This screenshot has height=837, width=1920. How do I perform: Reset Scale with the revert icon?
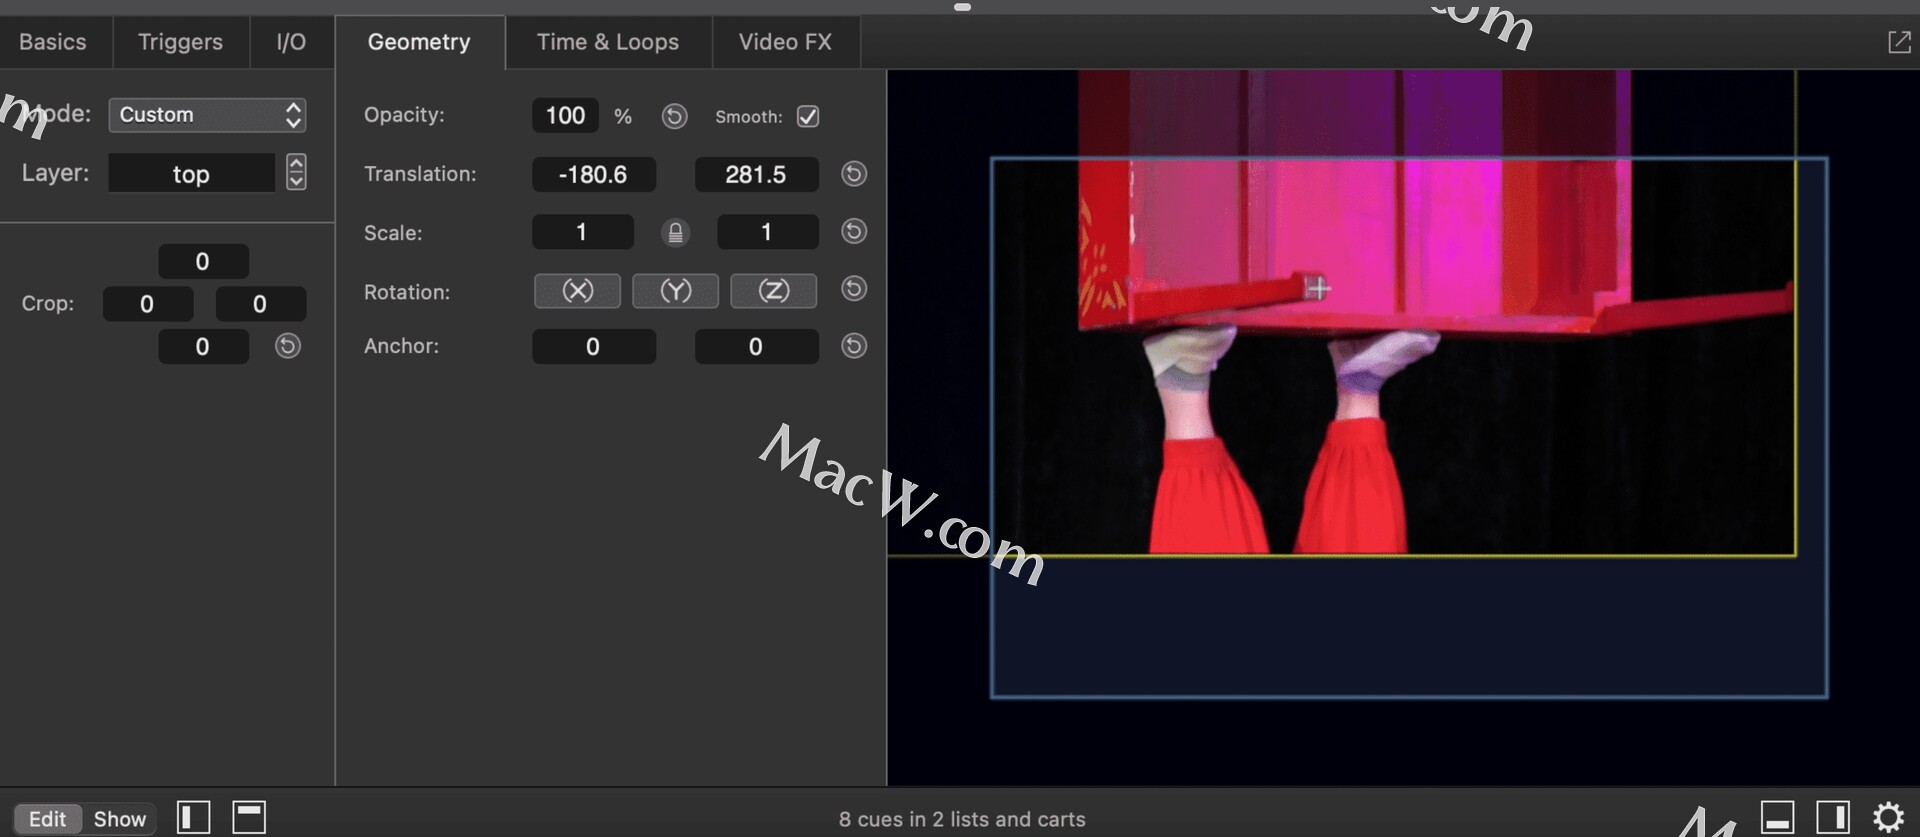click(x=854, y=232)
